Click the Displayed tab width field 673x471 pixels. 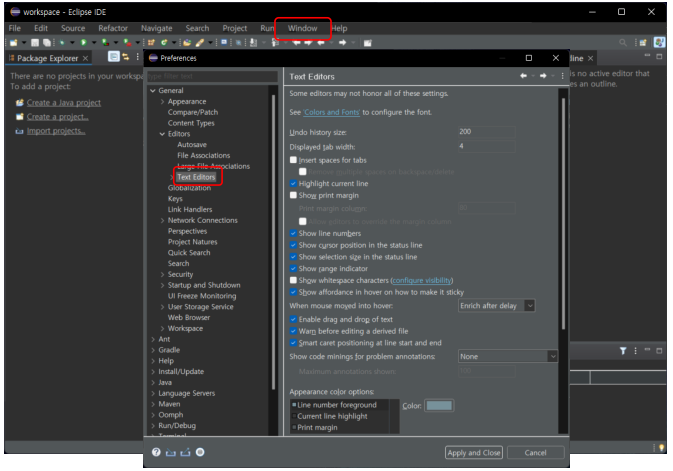[x=486, y=146]
